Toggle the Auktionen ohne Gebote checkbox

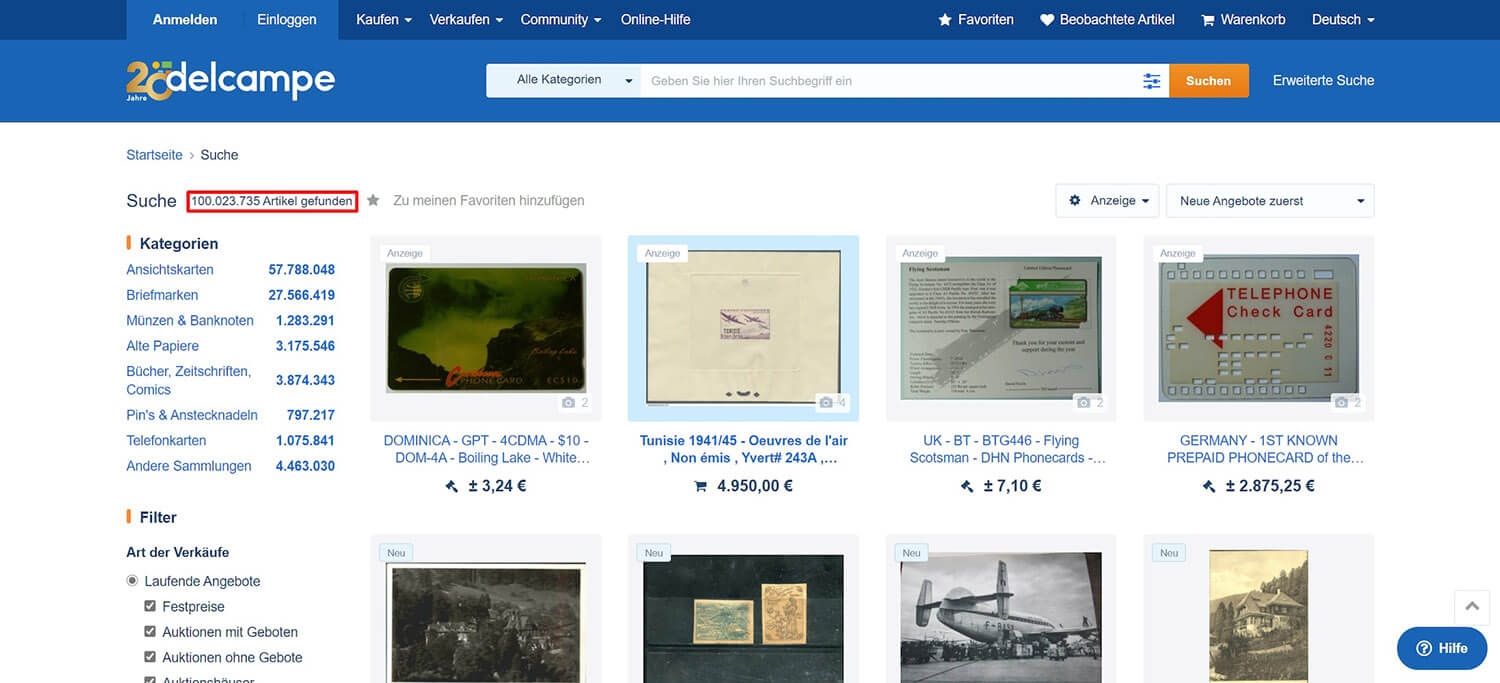(150, 657)
